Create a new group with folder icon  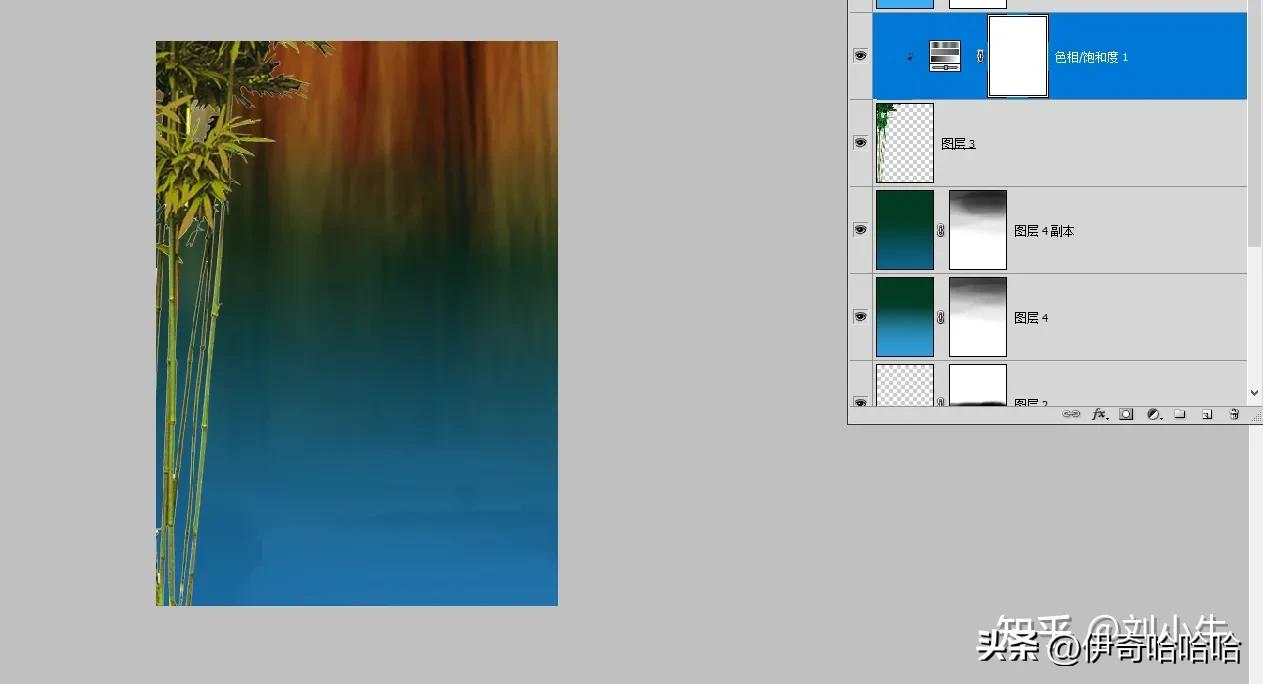coord(1180,414)
